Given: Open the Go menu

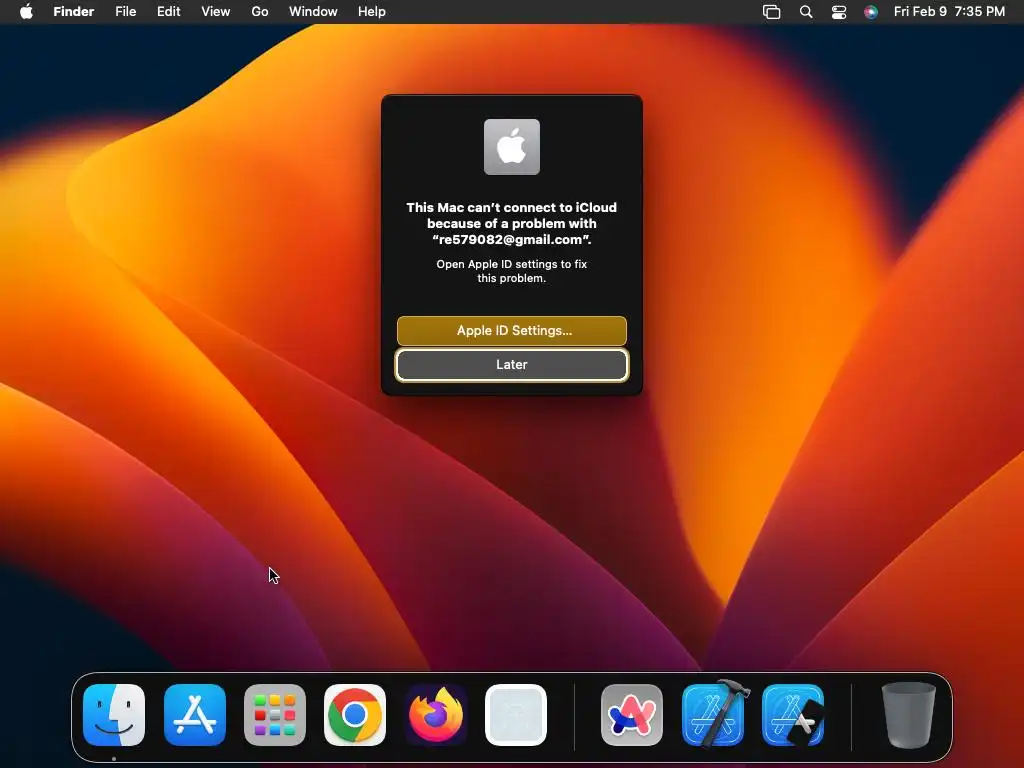Looking at the screenshot, I should click(x=260, y=12).
